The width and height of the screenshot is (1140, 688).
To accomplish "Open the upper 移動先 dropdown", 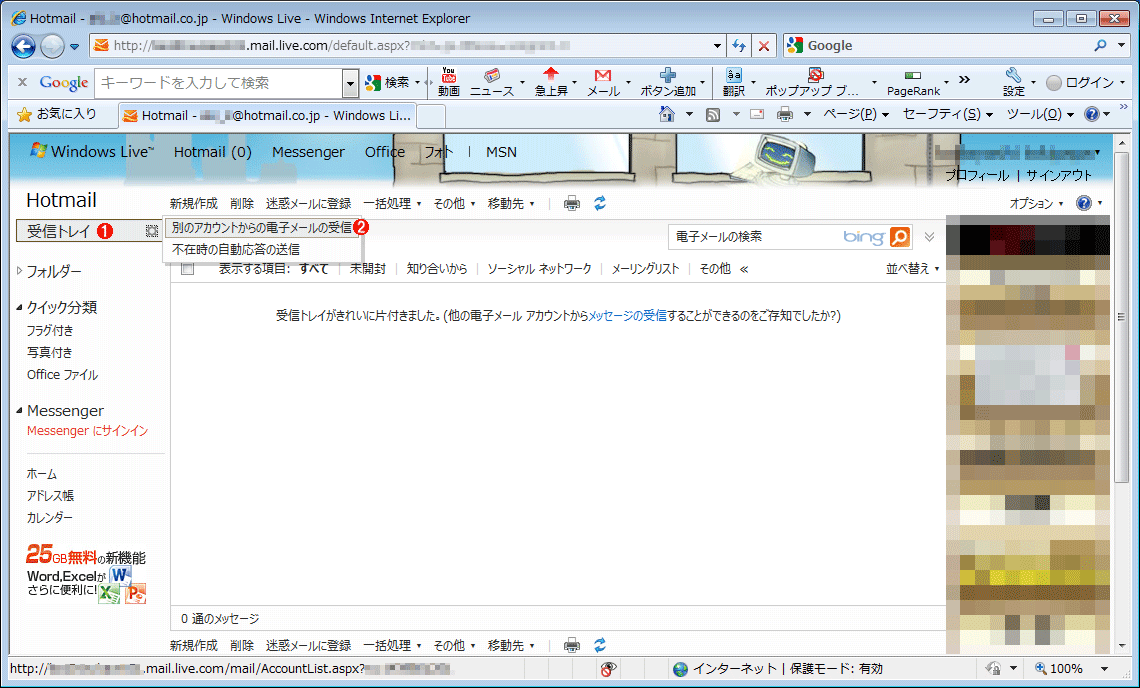I will [x=511, y=204].
